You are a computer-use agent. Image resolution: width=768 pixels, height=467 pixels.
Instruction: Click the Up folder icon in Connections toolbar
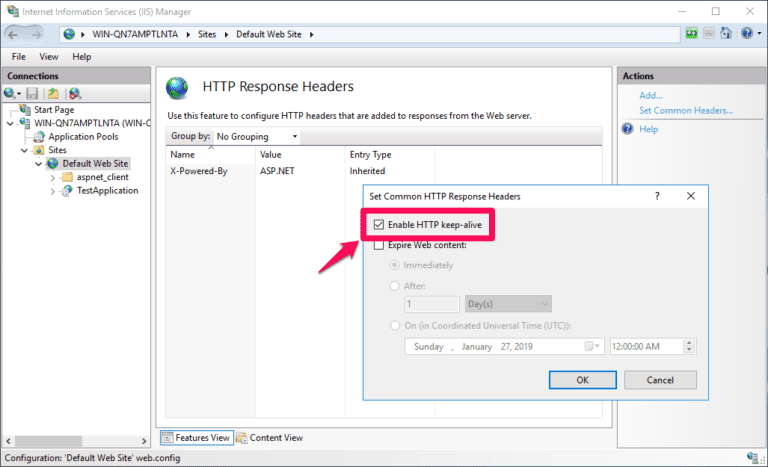52,93
